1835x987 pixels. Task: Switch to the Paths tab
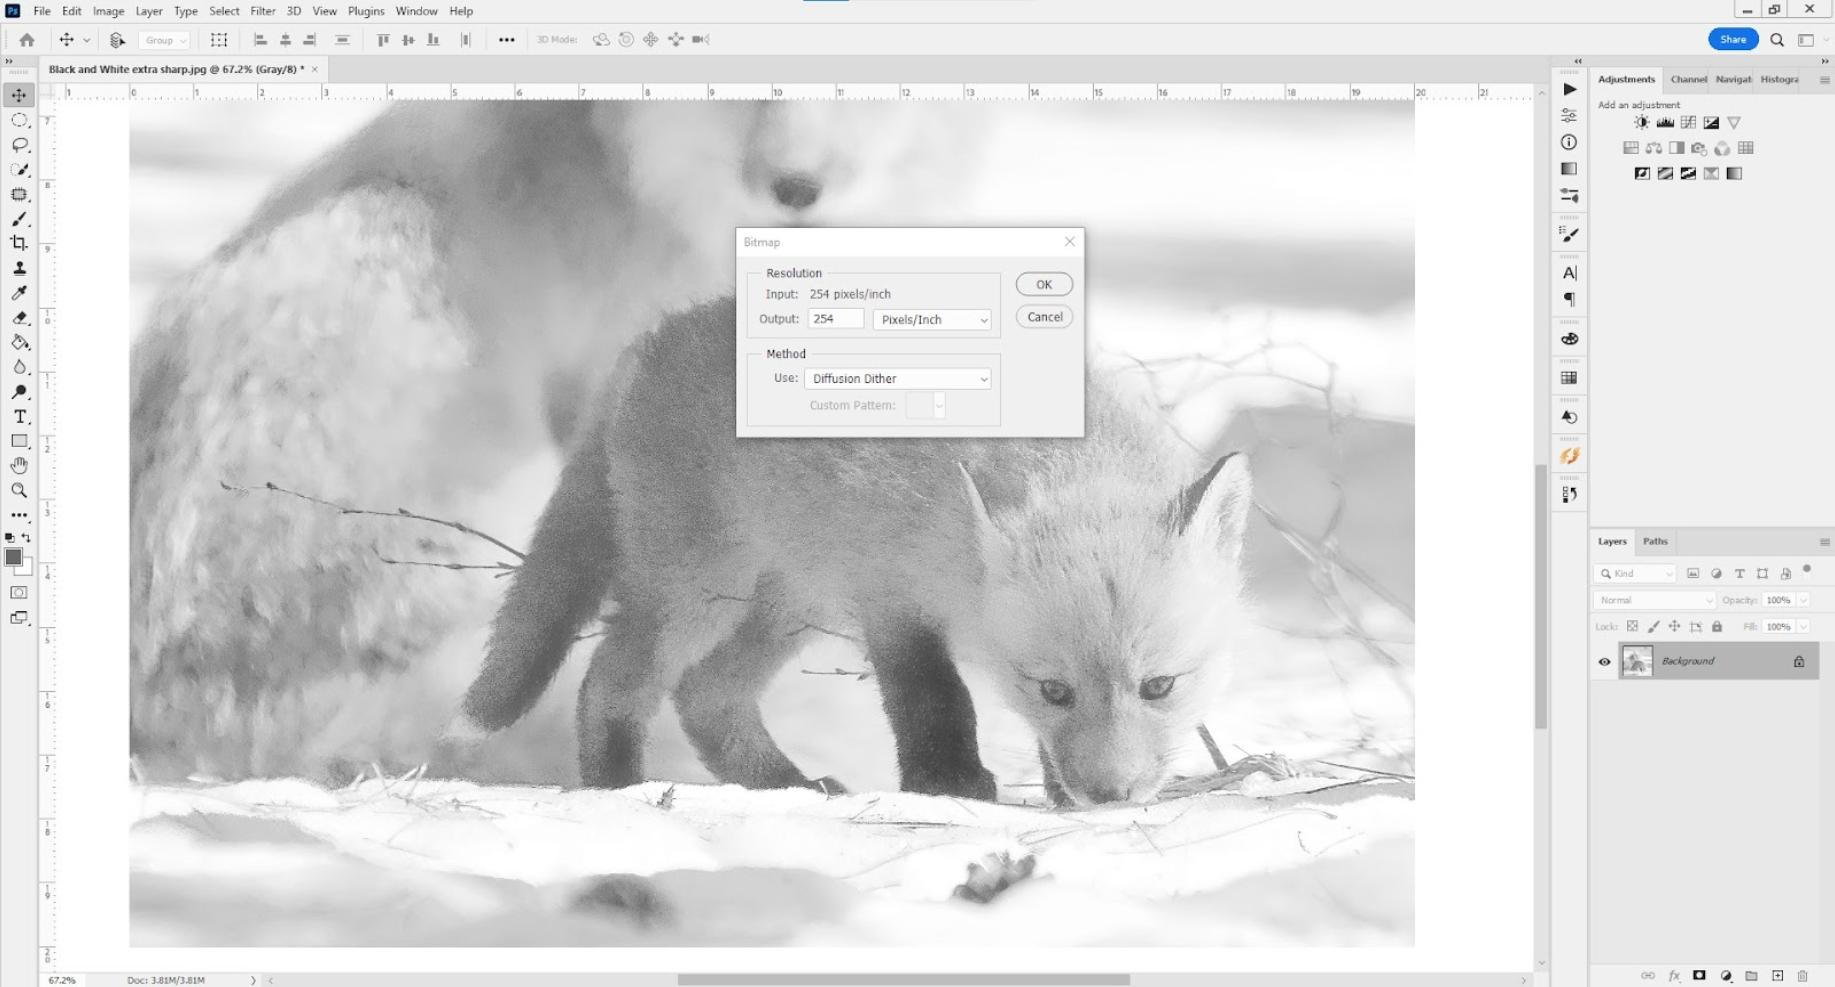click(x=1655, y=541)
